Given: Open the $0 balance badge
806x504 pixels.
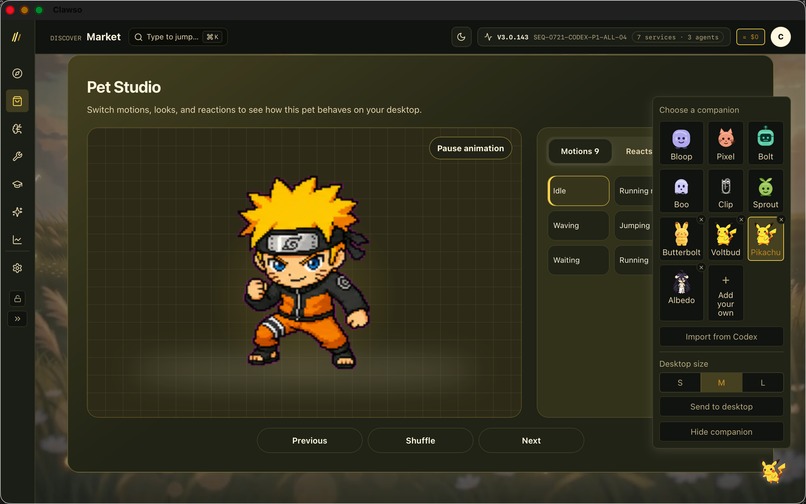Looking at the screenshot, I should 750,37.
